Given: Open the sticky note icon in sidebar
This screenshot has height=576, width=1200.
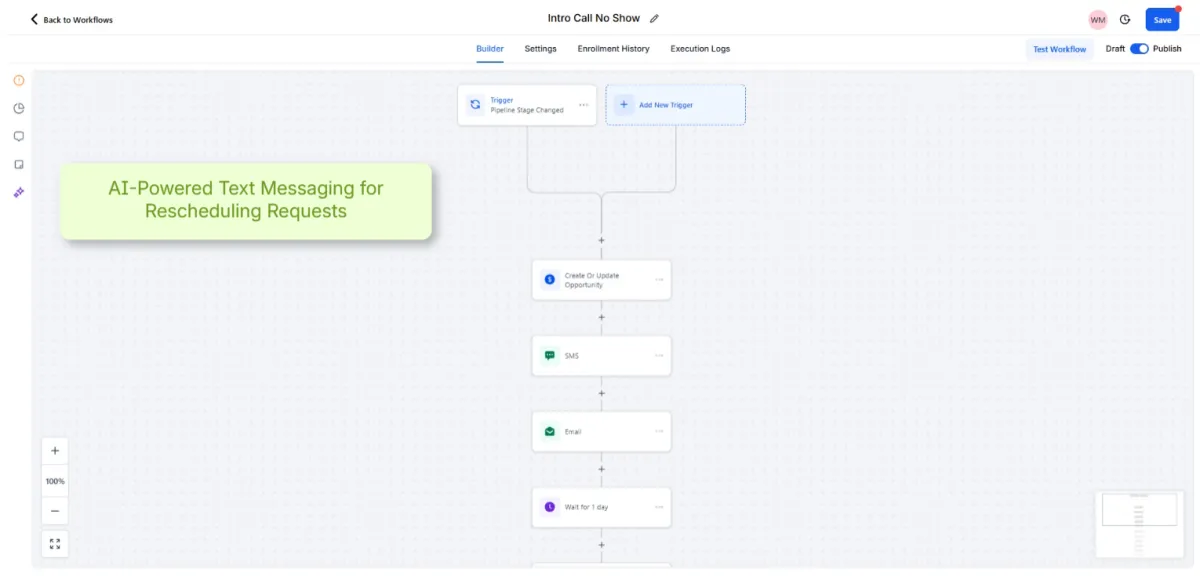Looking at the screenshot, I should 19,164.
